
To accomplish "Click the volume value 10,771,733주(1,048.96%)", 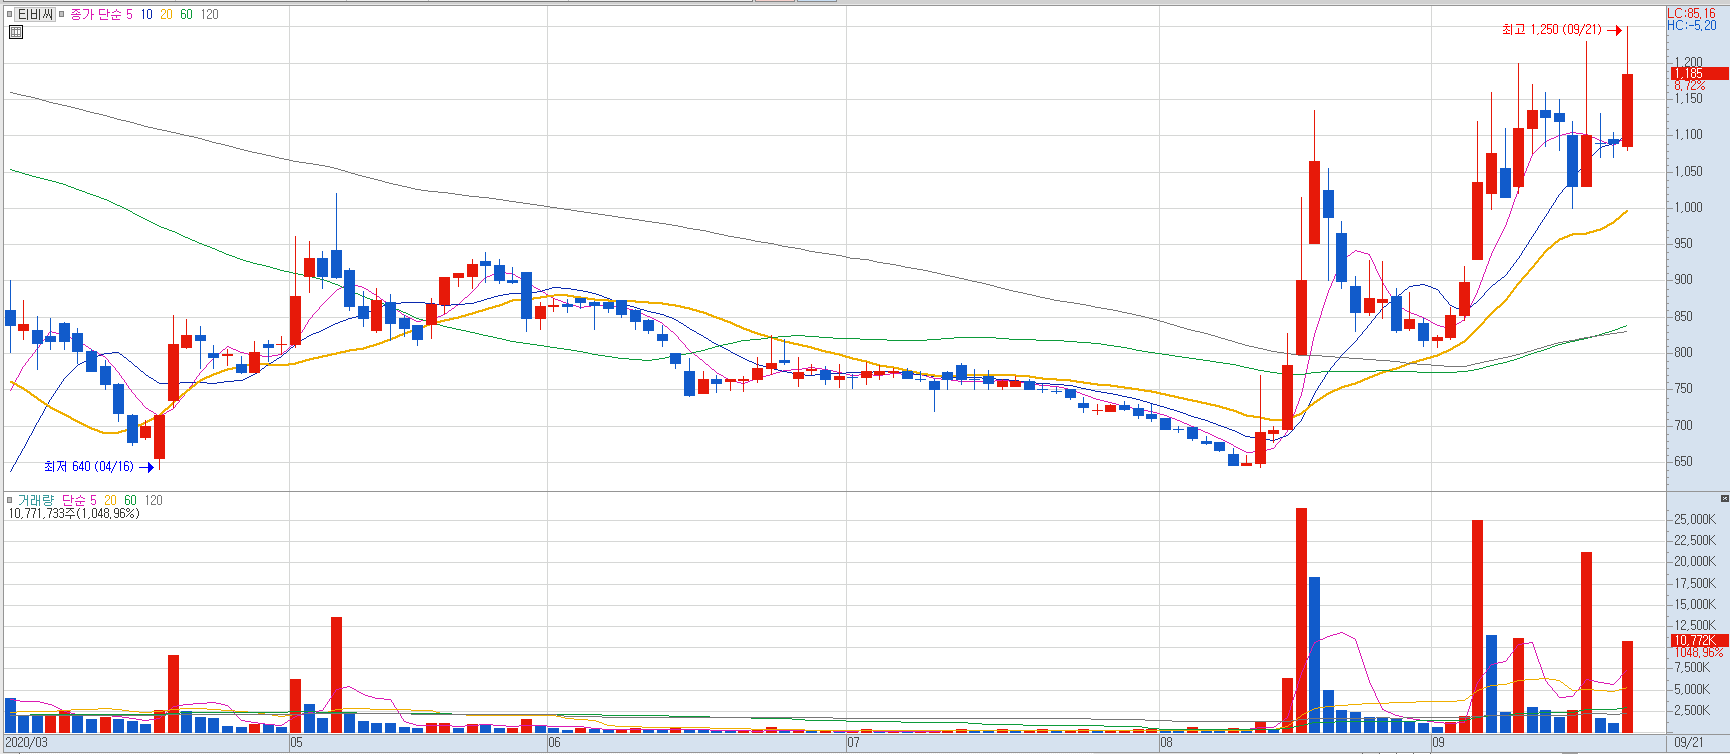I will (74, 513).
